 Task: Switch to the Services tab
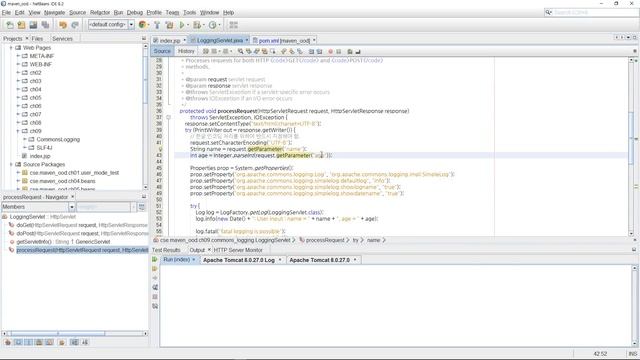click(62, 39)
